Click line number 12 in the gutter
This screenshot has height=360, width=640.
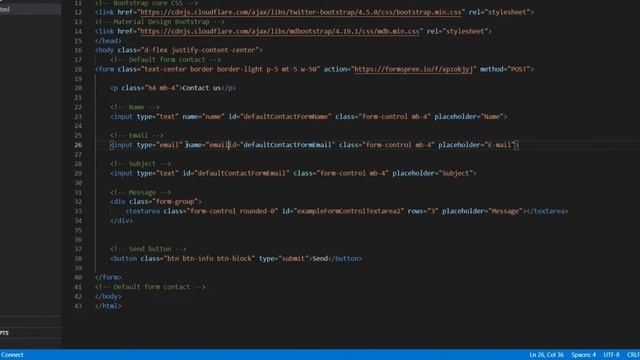(x=78, y=12)
